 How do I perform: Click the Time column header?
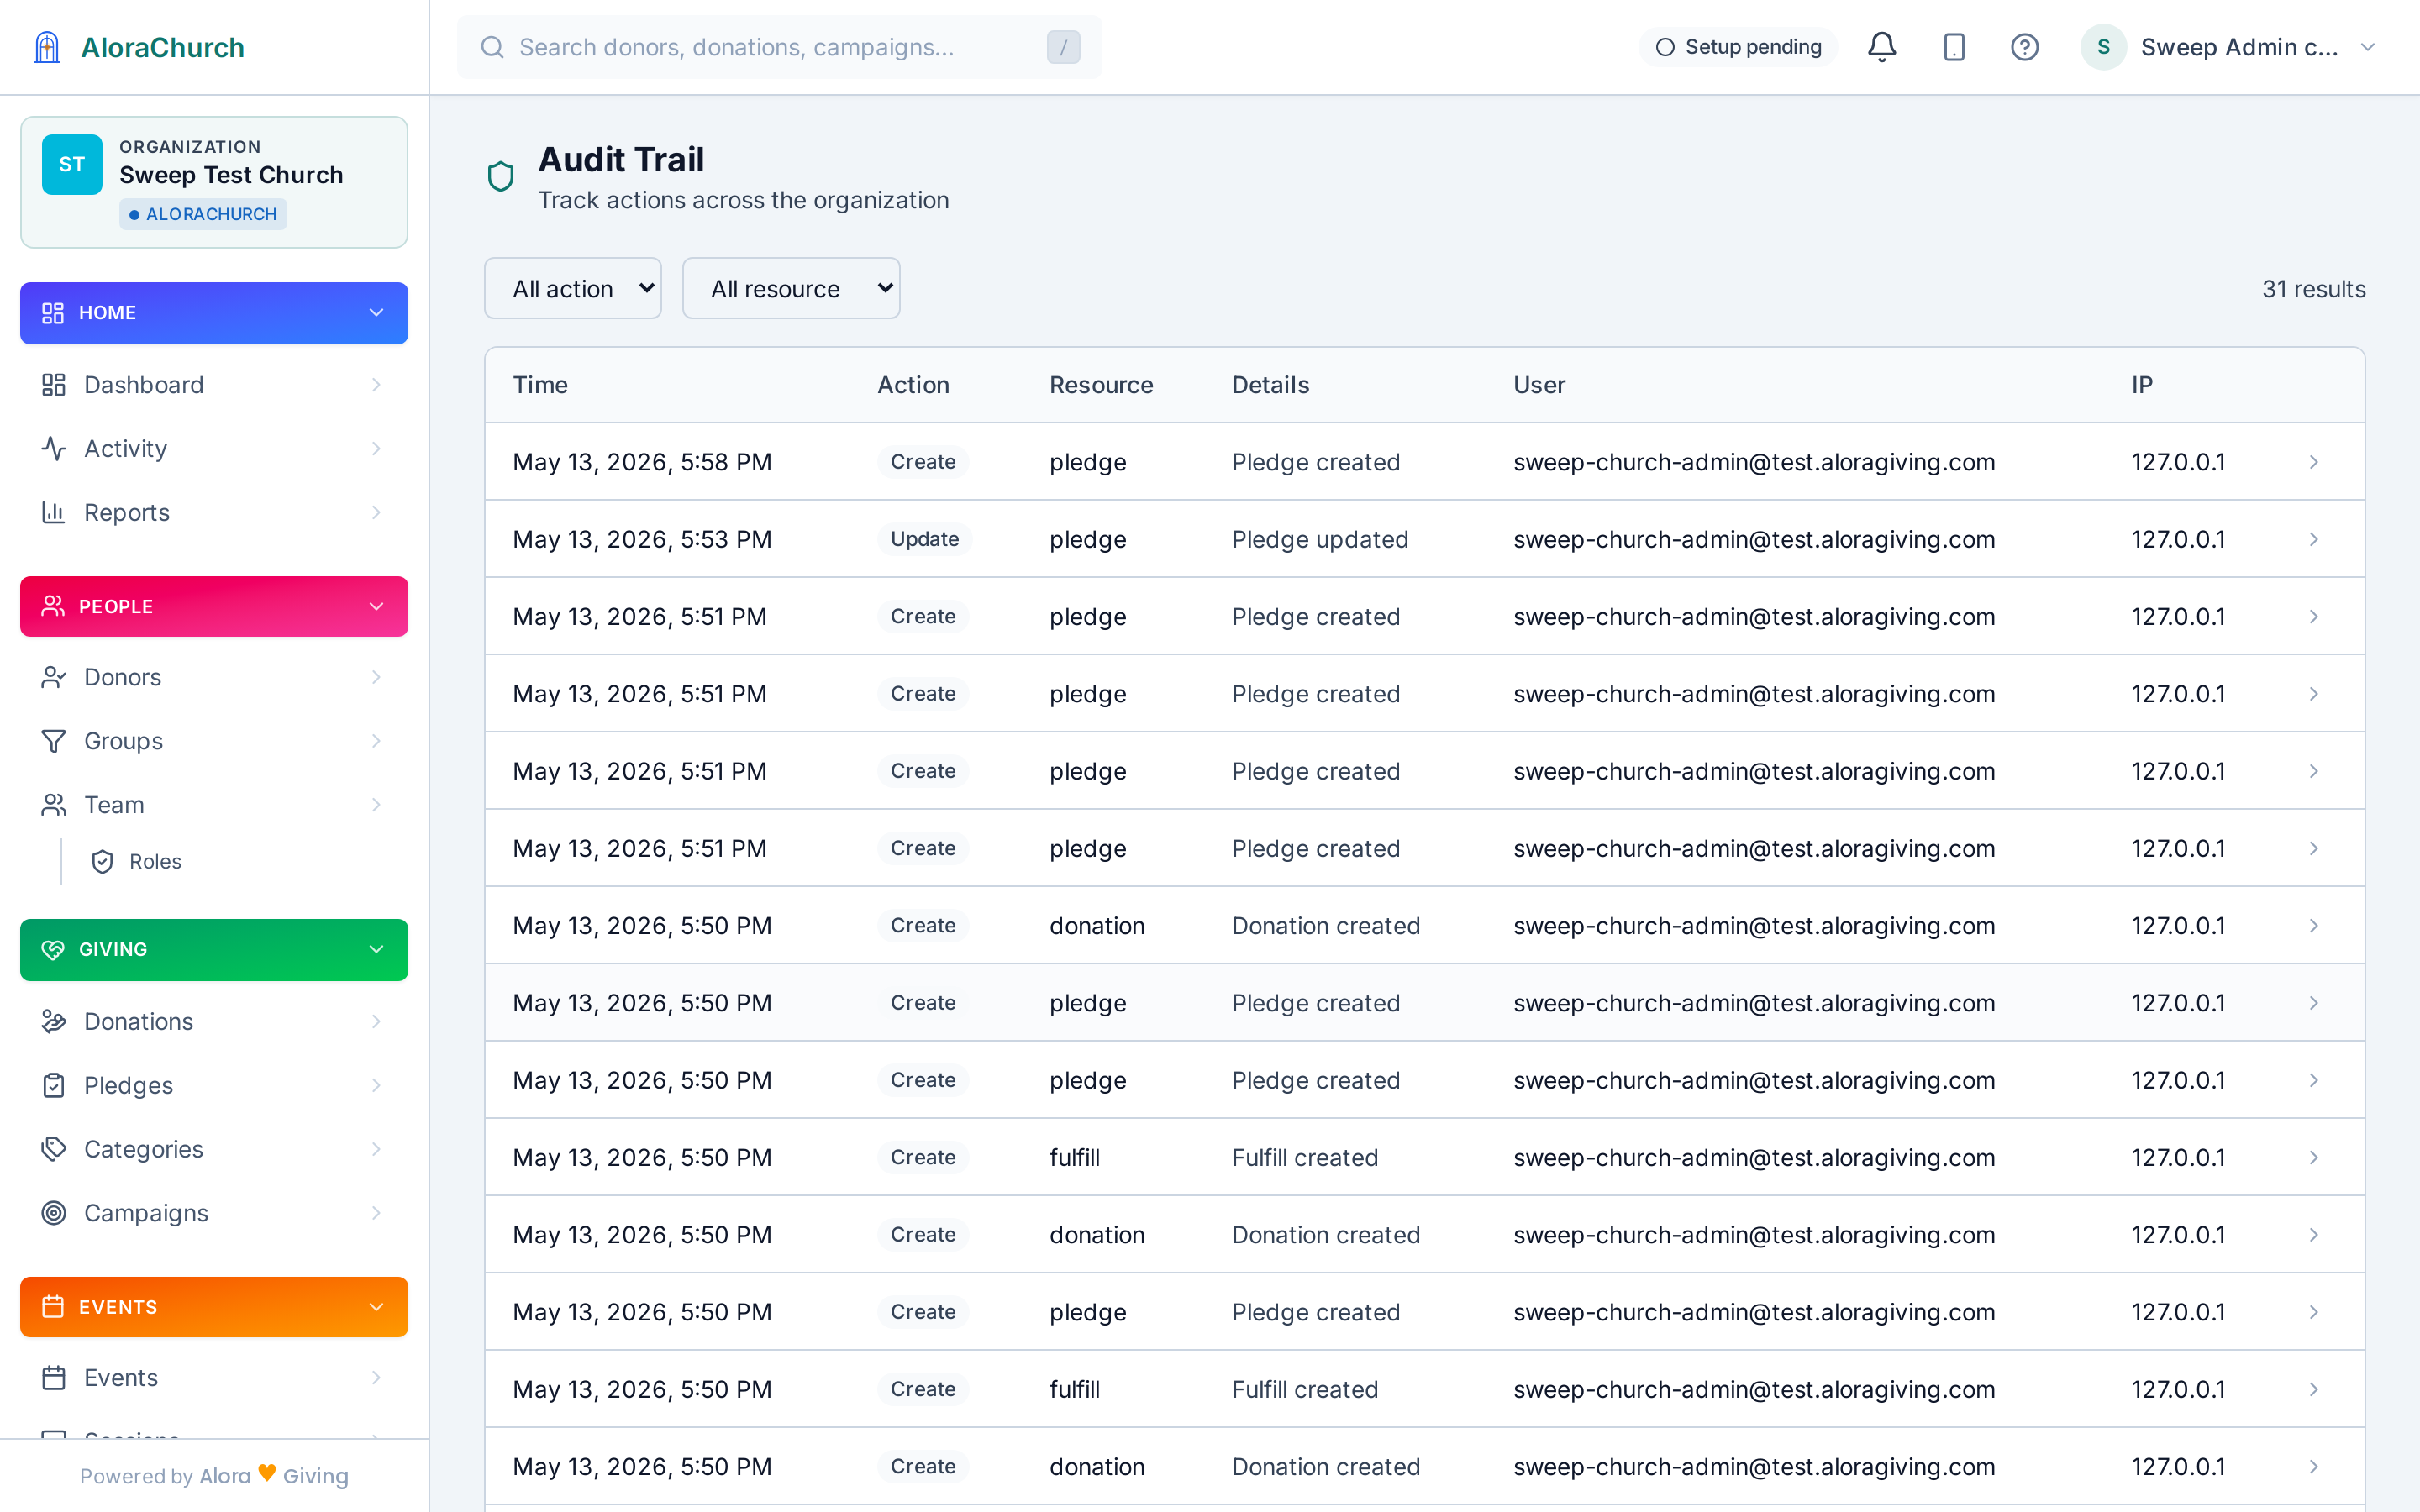coord(540,385)
